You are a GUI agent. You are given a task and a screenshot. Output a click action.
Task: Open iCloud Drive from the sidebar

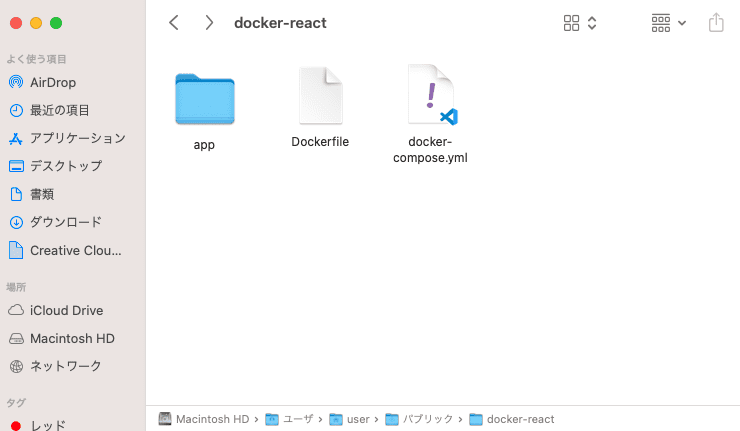[x=66, y=310]
